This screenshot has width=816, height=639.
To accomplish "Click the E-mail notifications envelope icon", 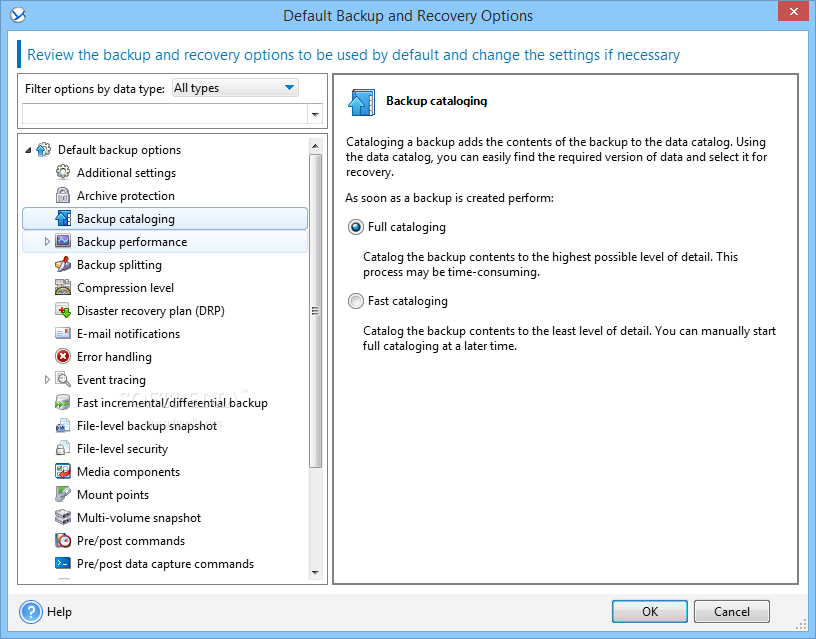I will click(63, 333).
